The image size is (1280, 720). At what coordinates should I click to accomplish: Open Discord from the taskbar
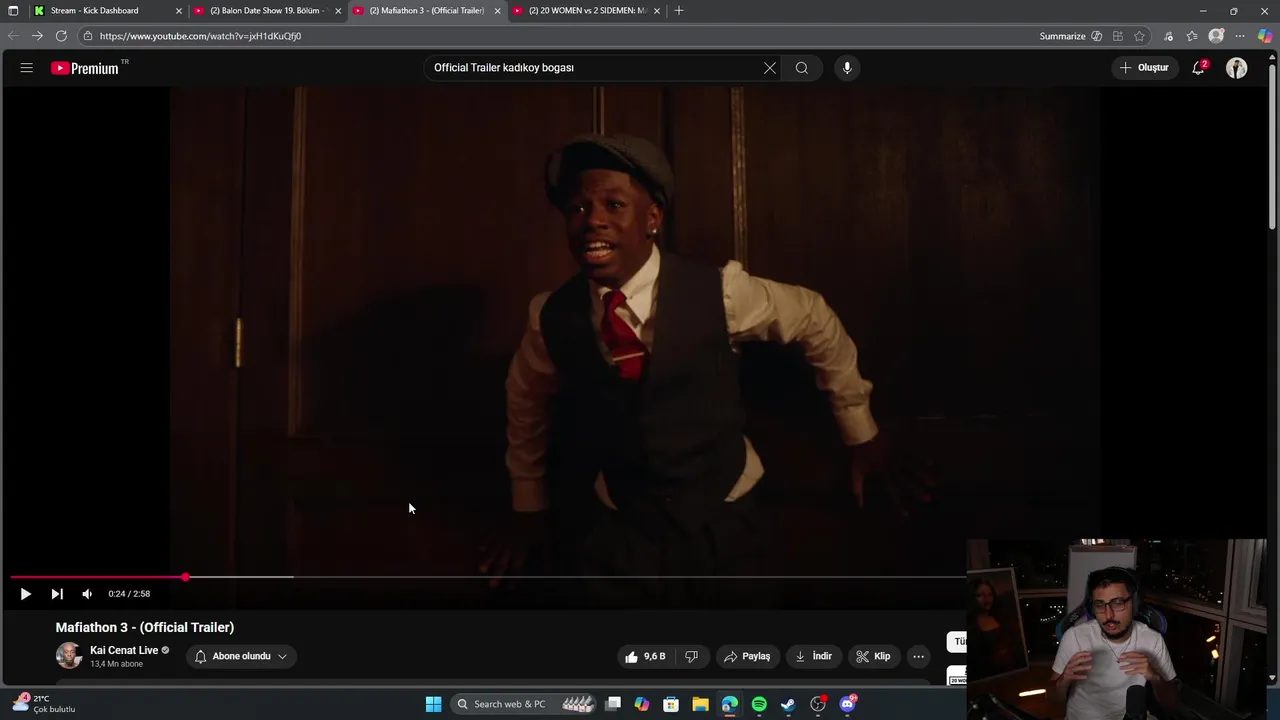pos(848,704)
